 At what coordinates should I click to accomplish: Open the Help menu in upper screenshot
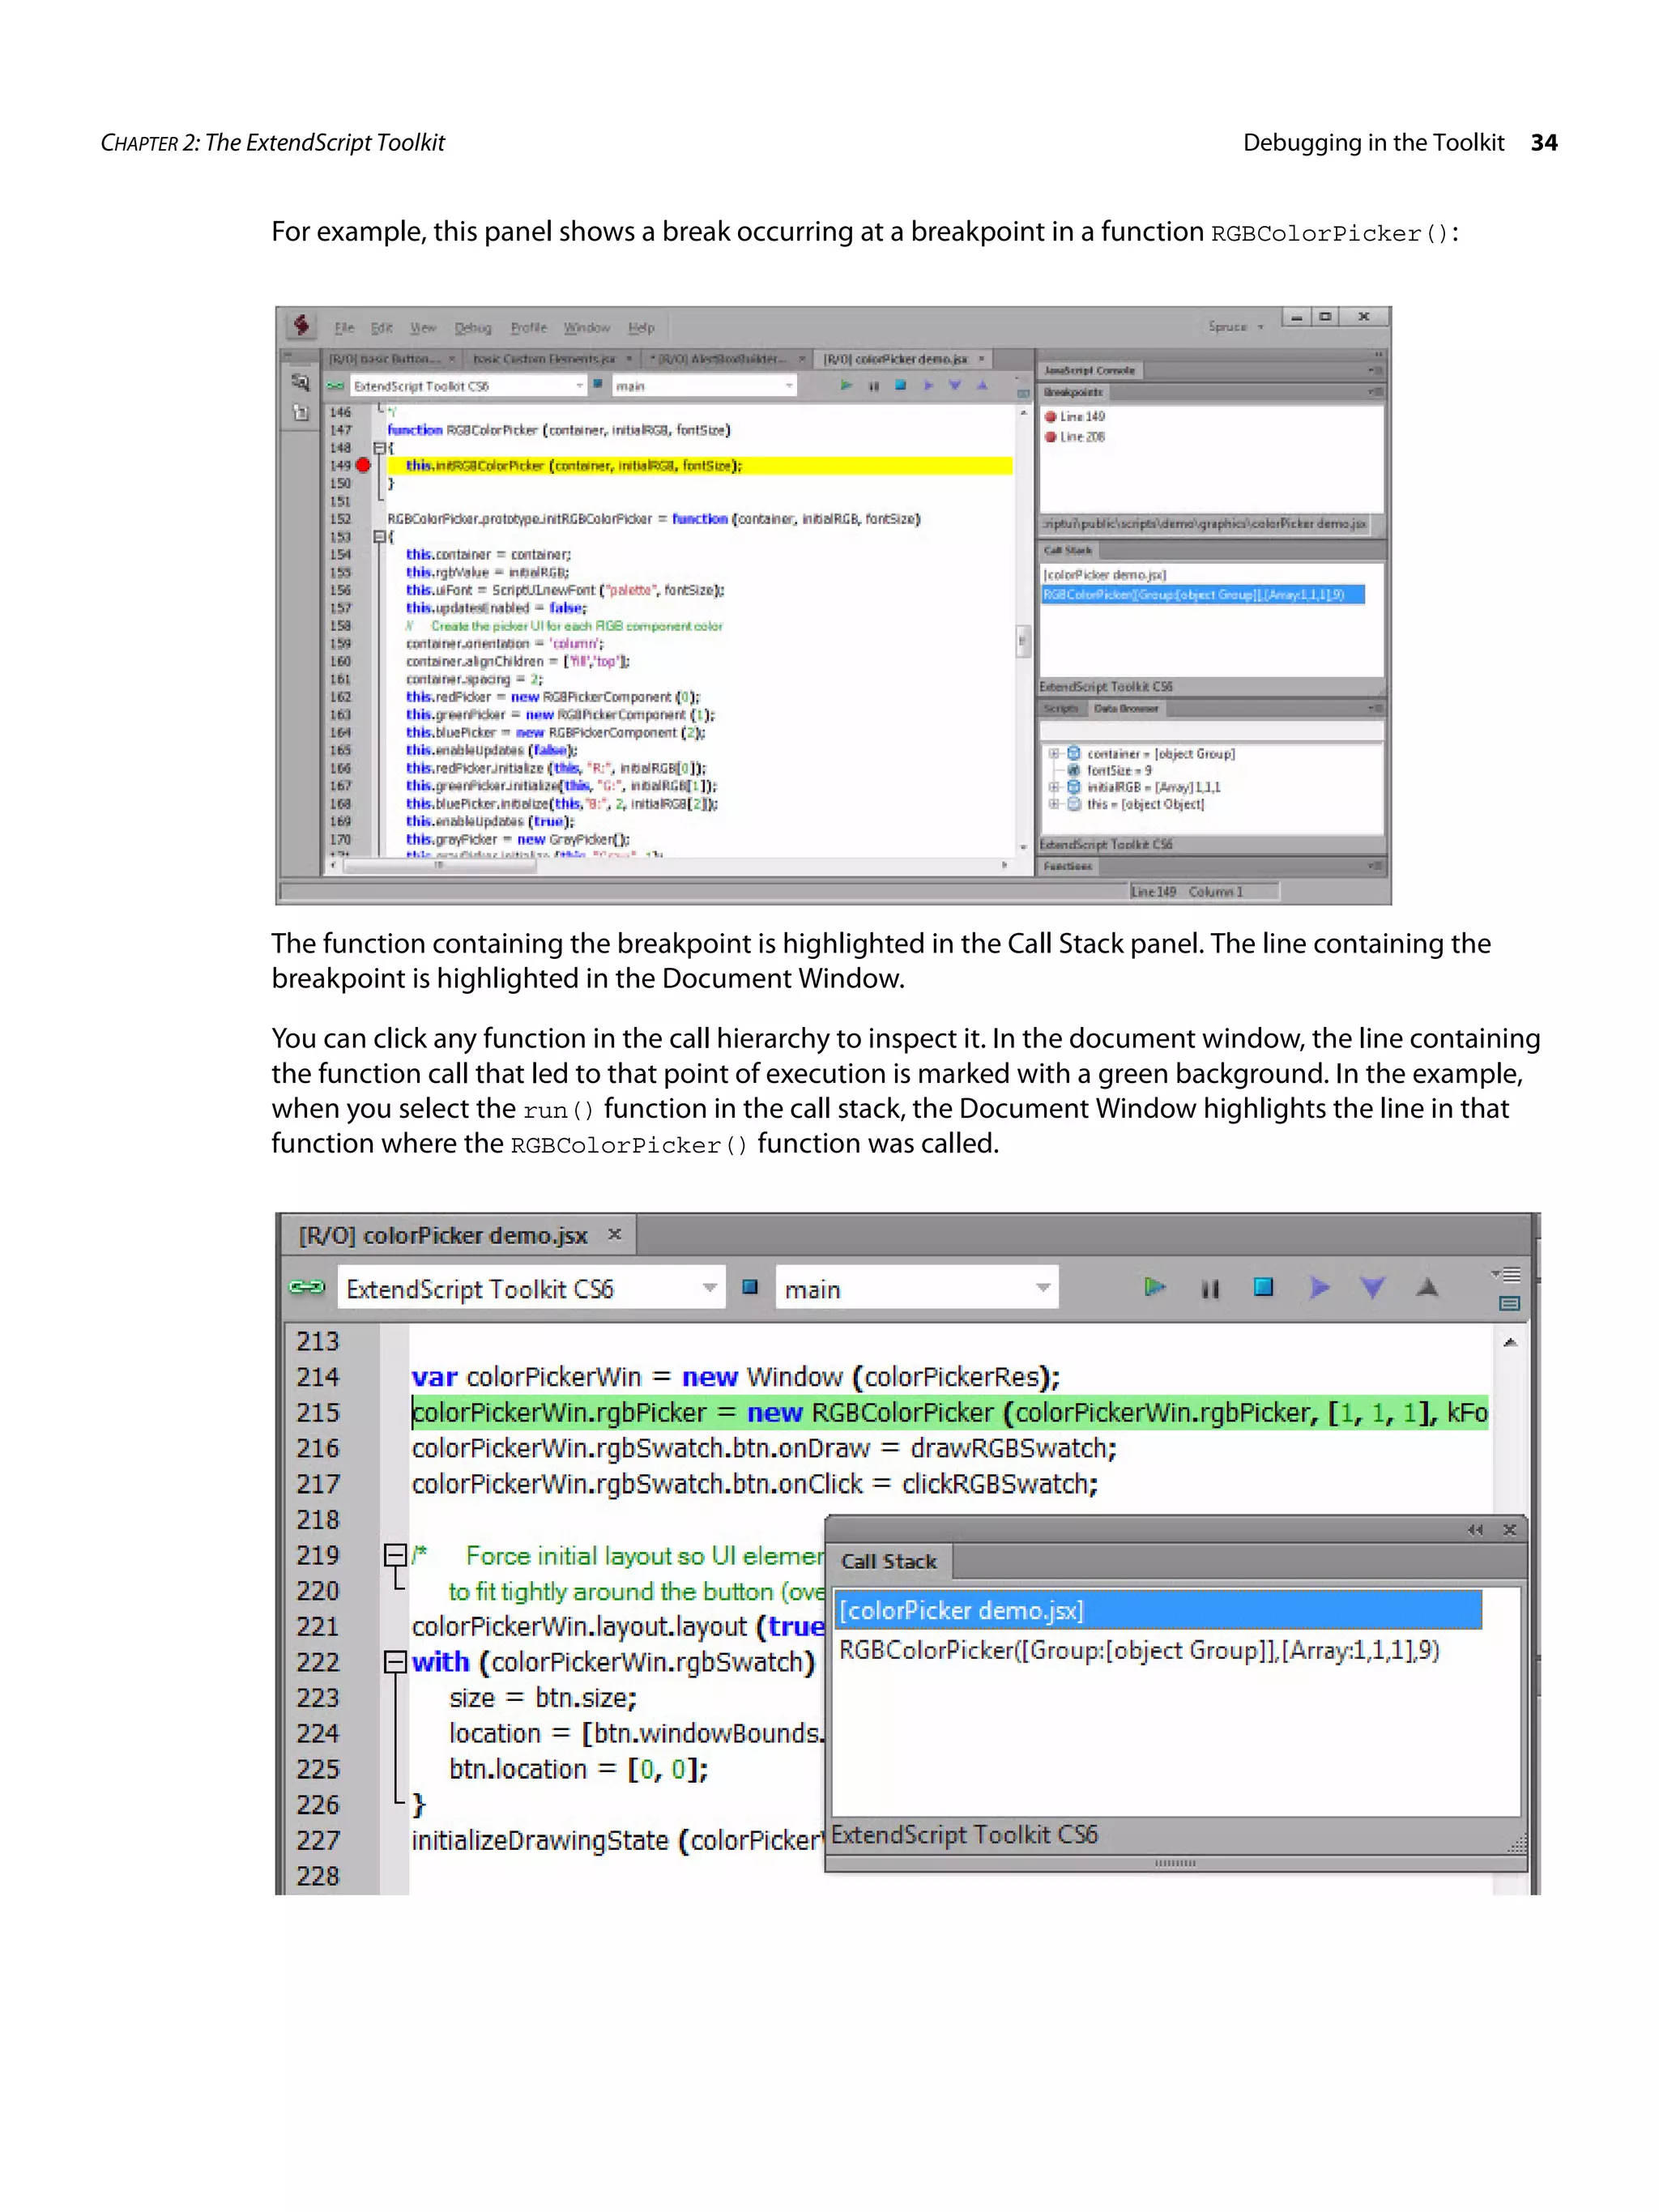[x=641, y=328]
